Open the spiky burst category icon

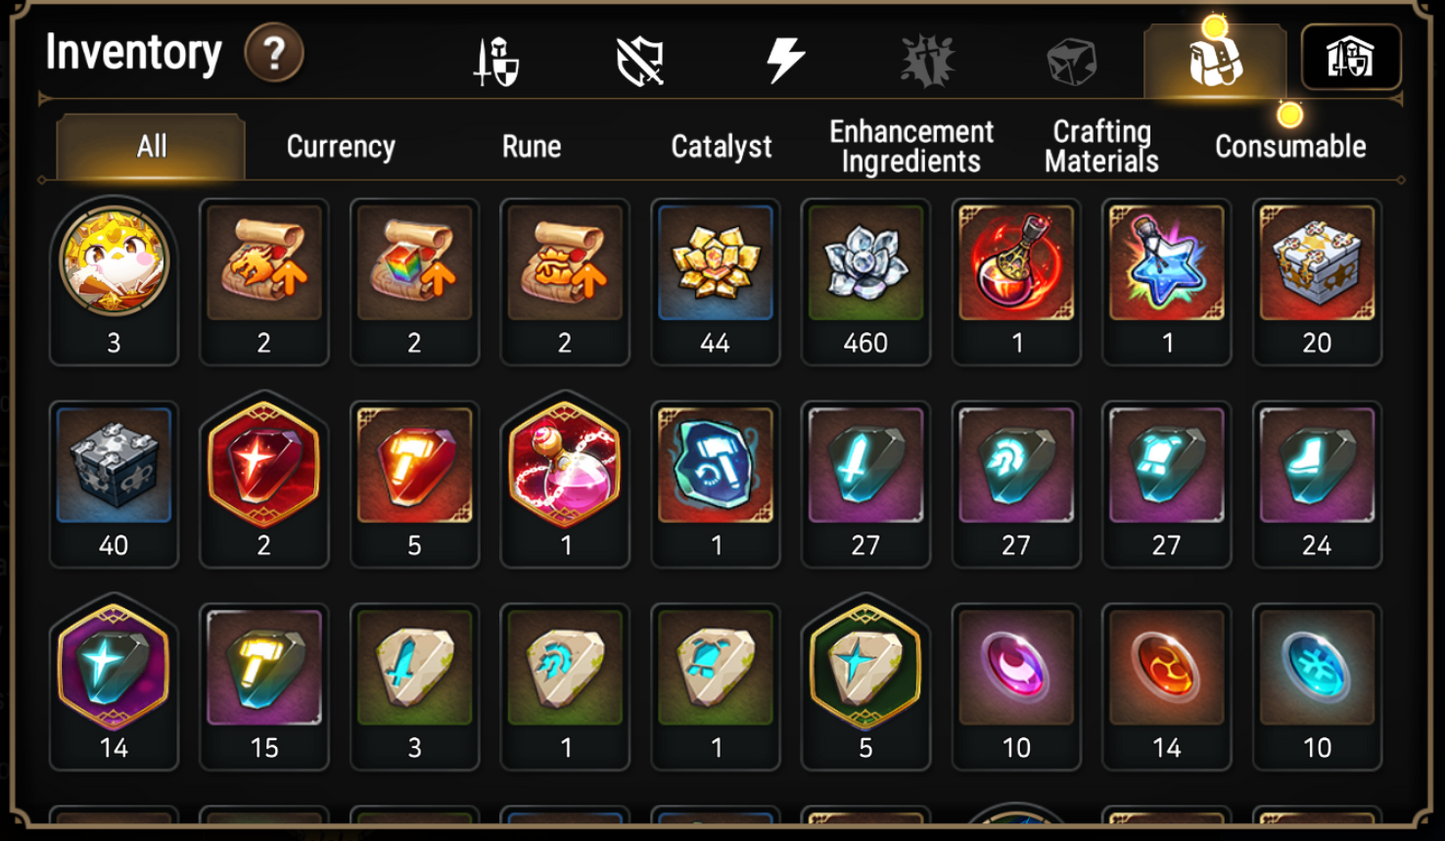coord(928,61)
